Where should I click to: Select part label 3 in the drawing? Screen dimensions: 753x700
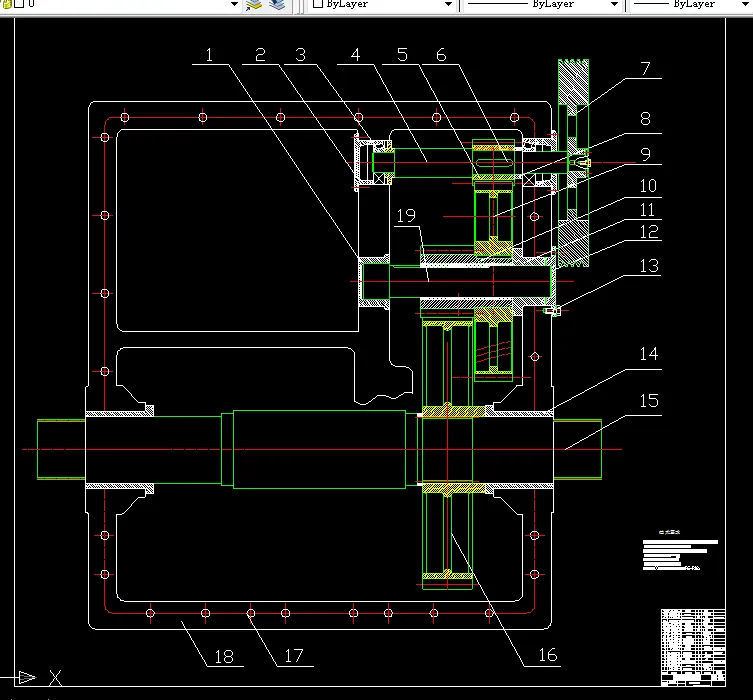click(300, 55)
